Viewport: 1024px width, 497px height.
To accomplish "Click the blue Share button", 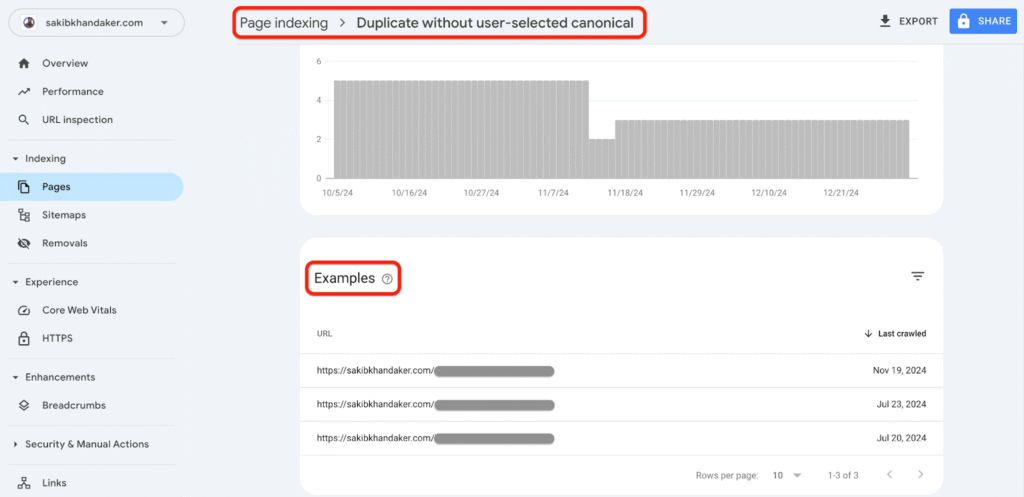I will (982, 21).
